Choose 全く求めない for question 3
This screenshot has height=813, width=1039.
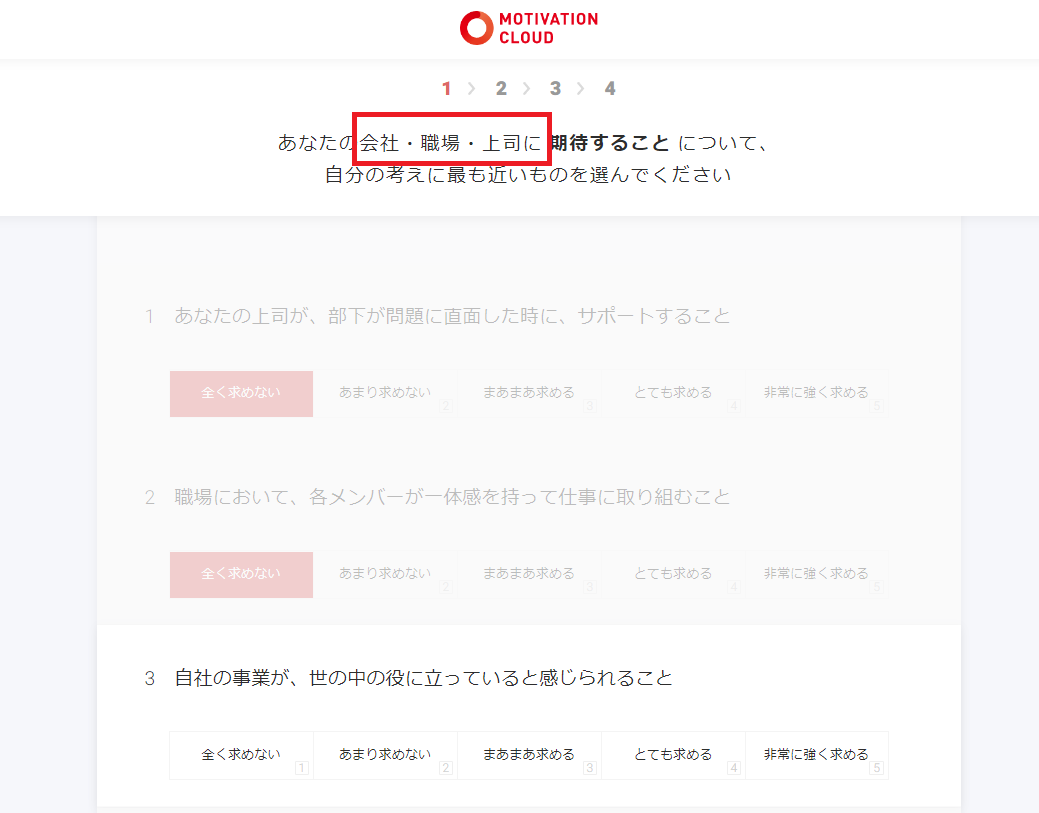coord(241,755)
